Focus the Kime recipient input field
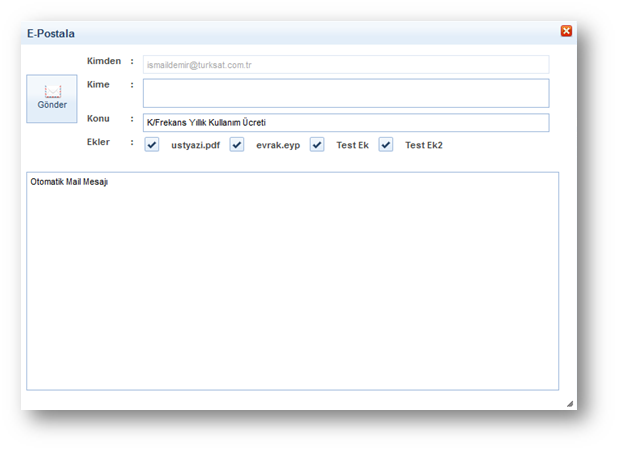 (346, 93)
